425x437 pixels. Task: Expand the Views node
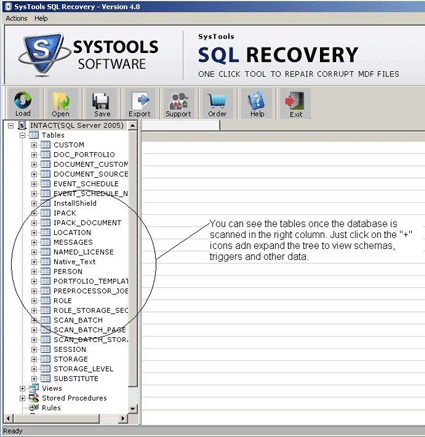pos(22,388)
